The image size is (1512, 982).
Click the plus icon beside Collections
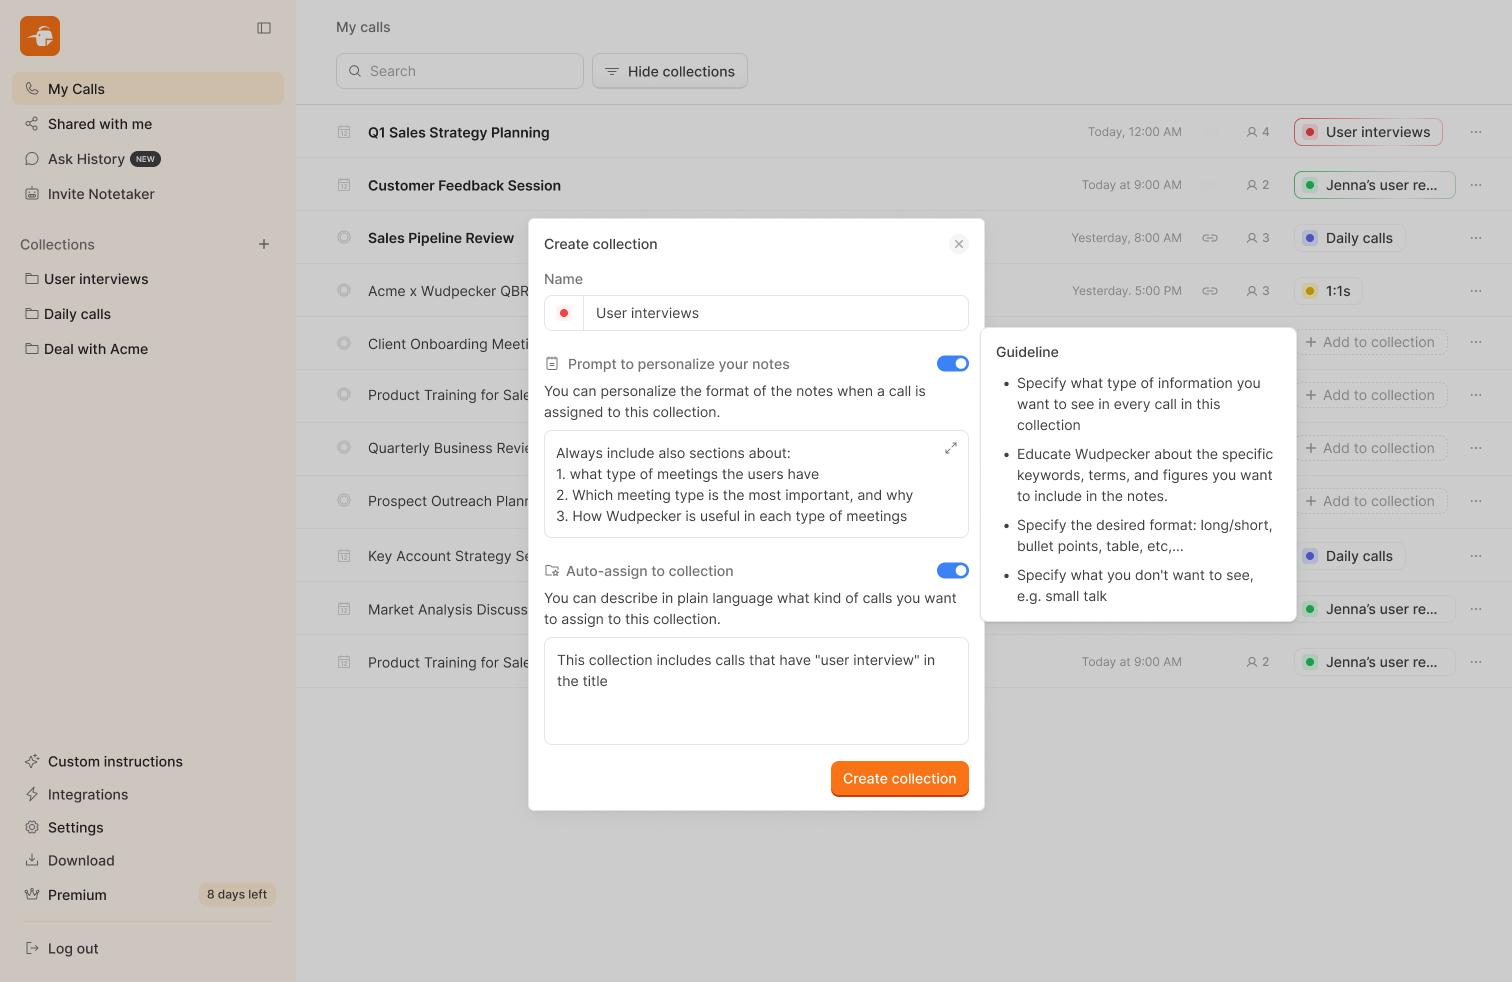click(x=264, y=244)
